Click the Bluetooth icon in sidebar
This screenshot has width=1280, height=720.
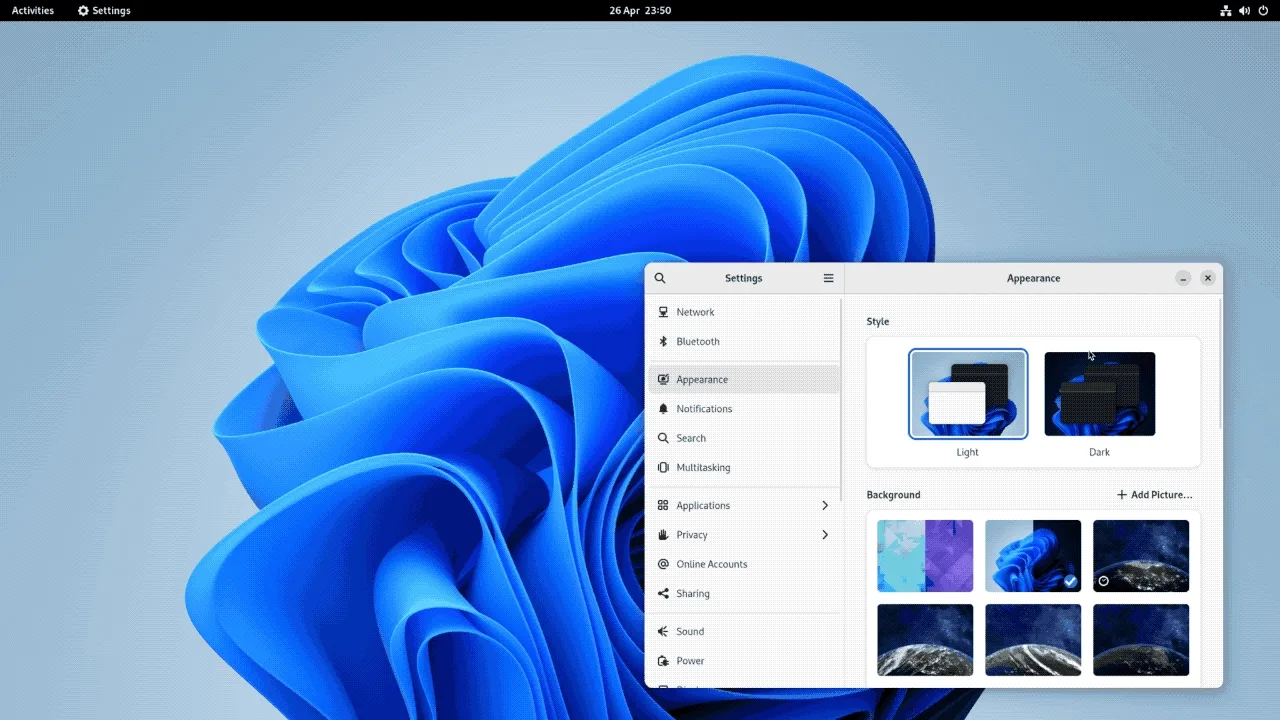pyautogui.click(x=663, y=341)
